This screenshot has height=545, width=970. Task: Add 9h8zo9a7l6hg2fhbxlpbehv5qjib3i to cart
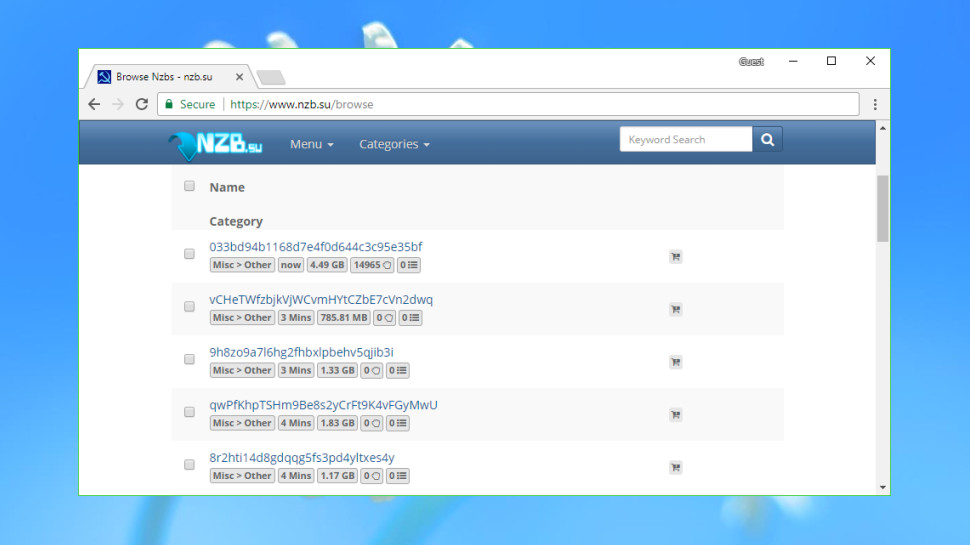tap(676, 362)
